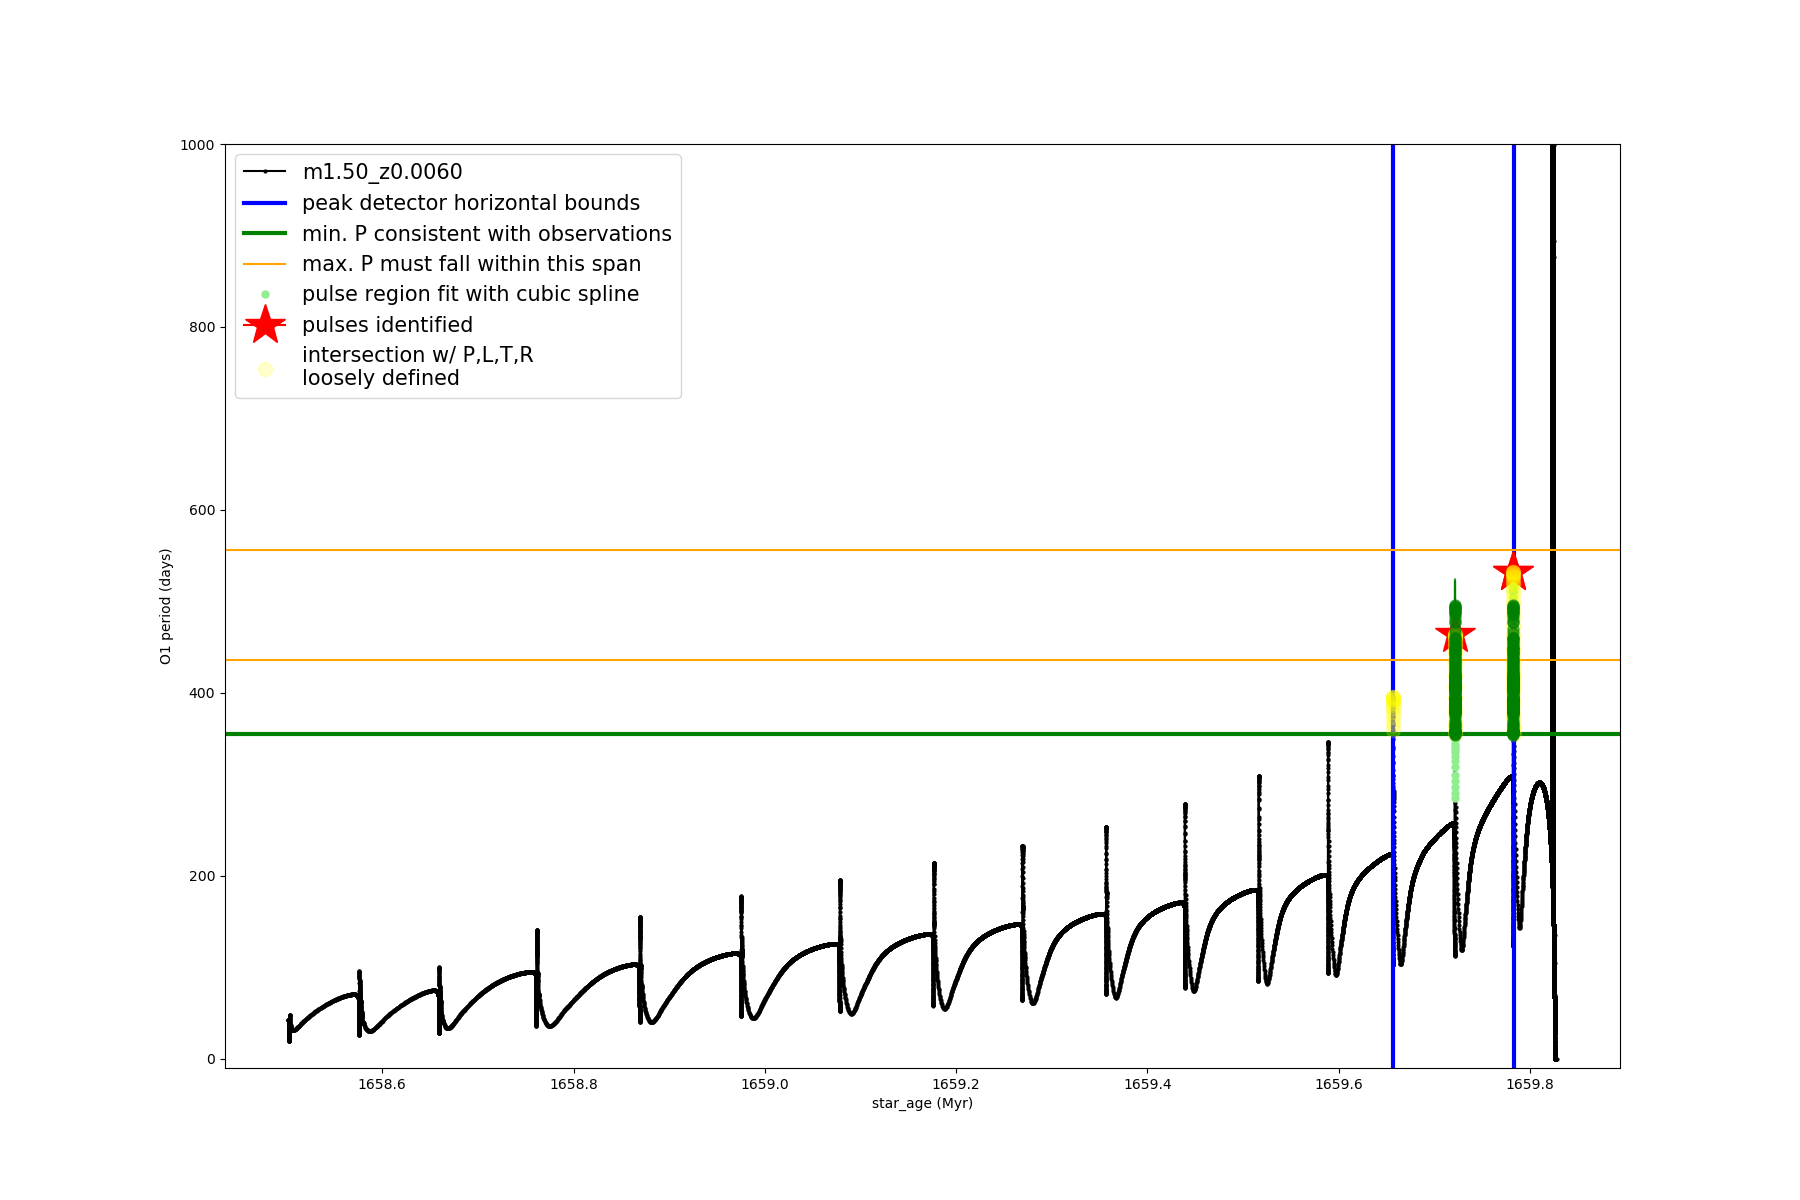Click the 1000 y-axis tick label

197,145
